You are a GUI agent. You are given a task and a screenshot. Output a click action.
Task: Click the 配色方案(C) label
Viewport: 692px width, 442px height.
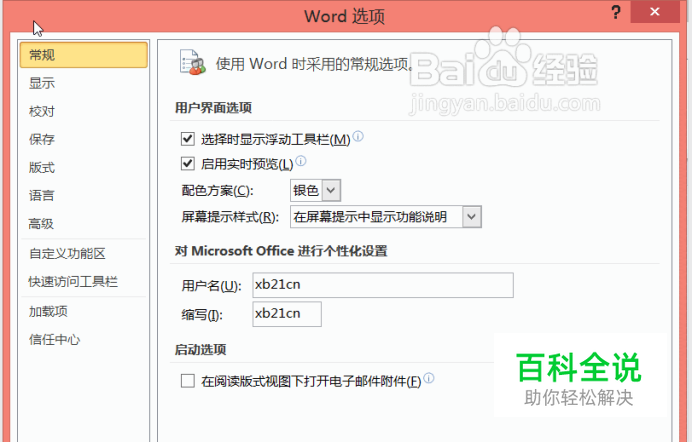(x=218, y=191)
